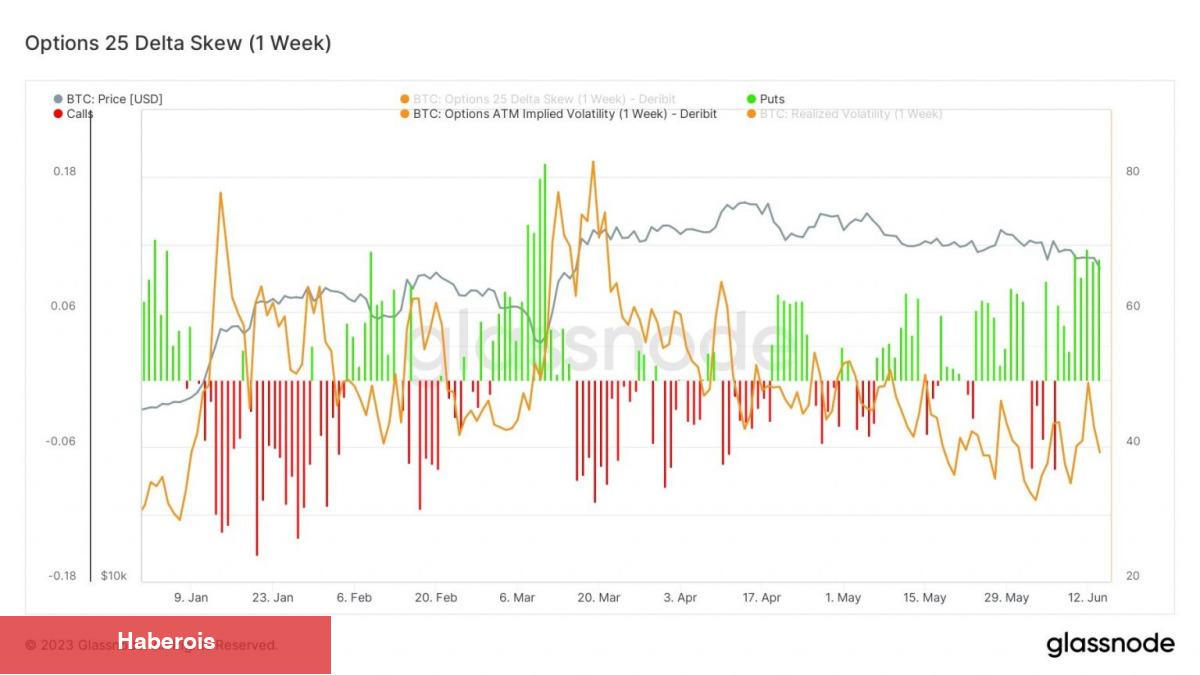The height and width of the screenshot is (675, 1200).
Task: Click the $10k price axis label
Action: coord(113,576)
